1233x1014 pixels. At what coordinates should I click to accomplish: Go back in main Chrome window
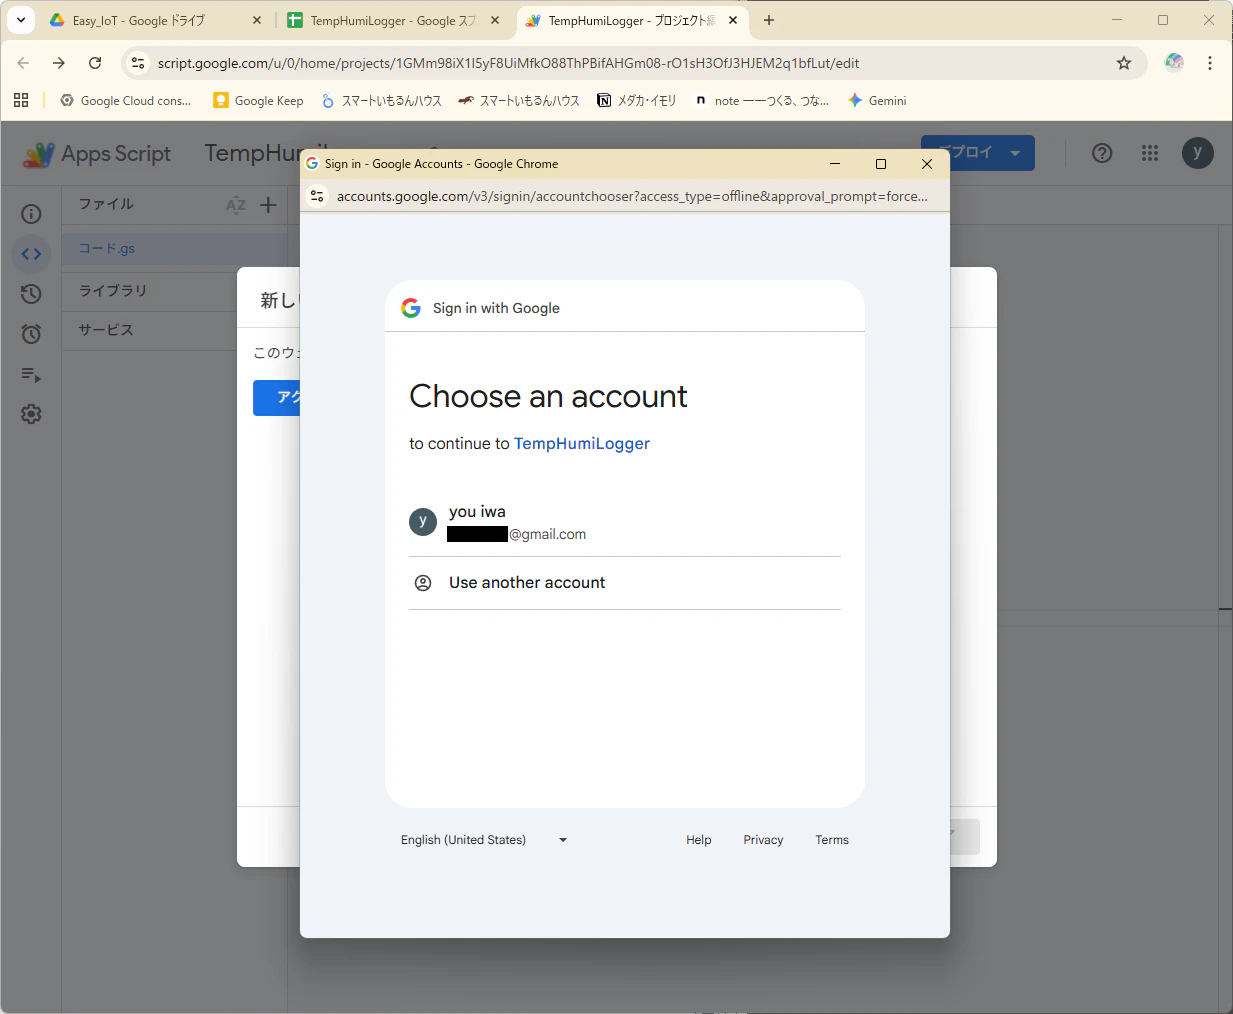(x=23, y=63)
